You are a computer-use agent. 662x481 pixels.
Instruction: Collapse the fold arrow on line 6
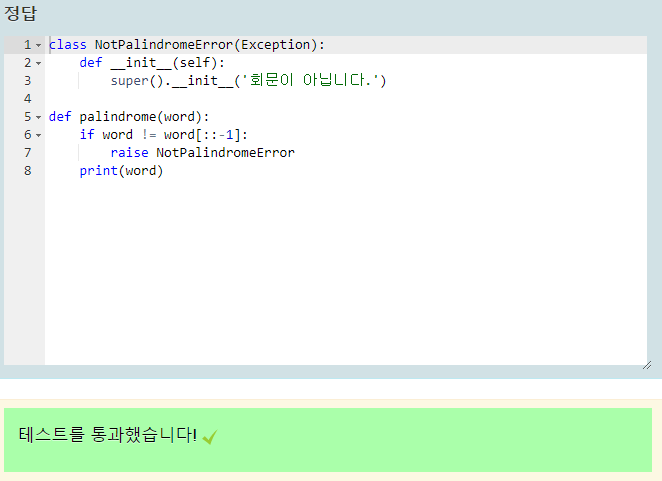coord(38,135)
